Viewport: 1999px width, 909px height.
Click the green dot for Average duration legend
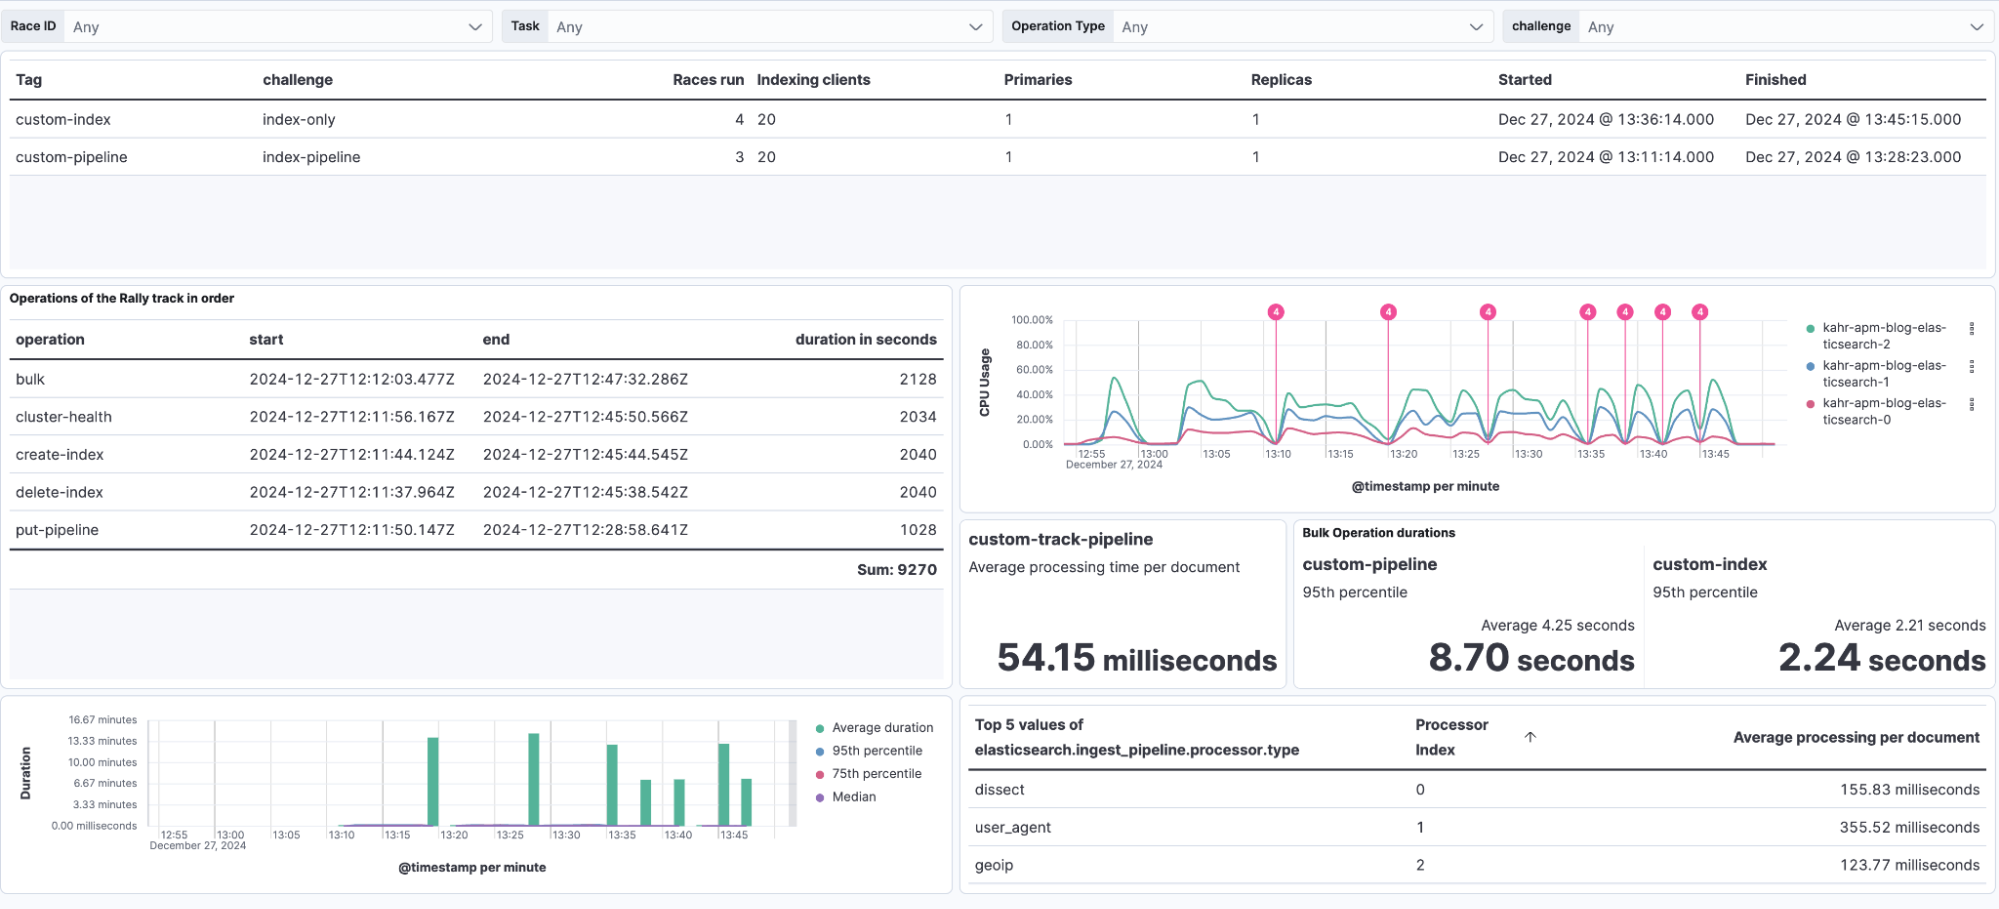click(x=820, y=728)
